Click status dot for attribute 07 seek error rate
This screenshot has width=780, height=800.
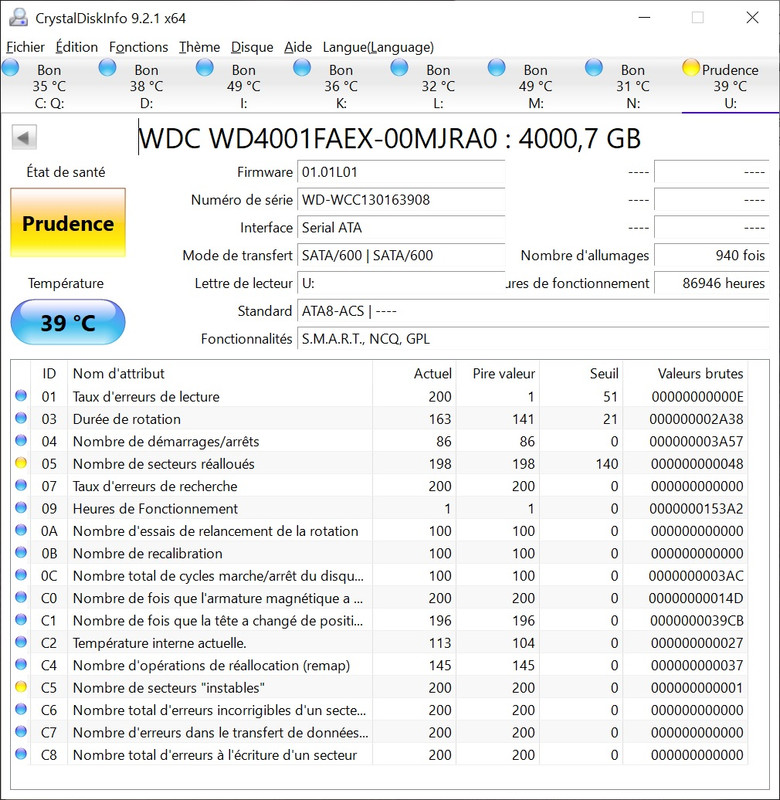21,485
